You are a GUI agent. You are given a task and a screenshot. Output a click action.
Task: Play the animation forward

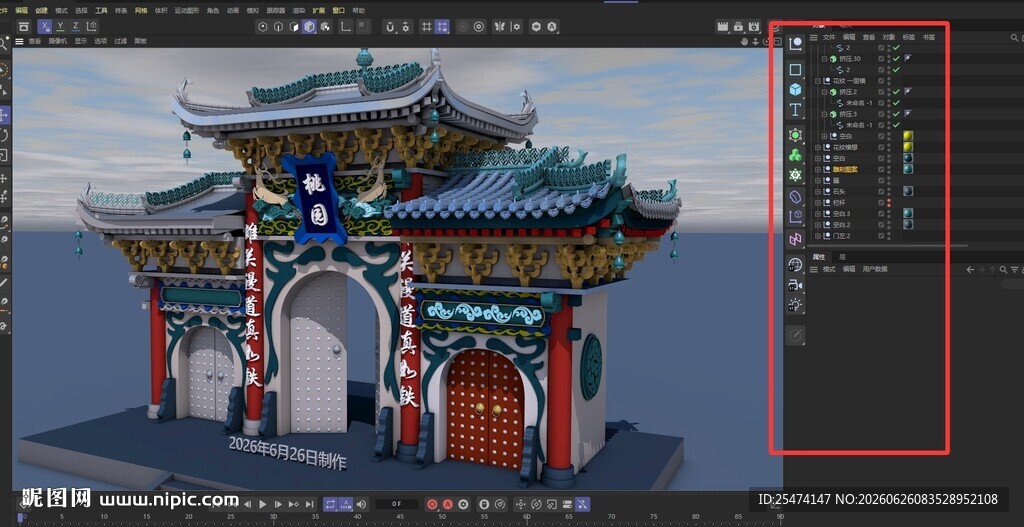(x=263, y=504)
